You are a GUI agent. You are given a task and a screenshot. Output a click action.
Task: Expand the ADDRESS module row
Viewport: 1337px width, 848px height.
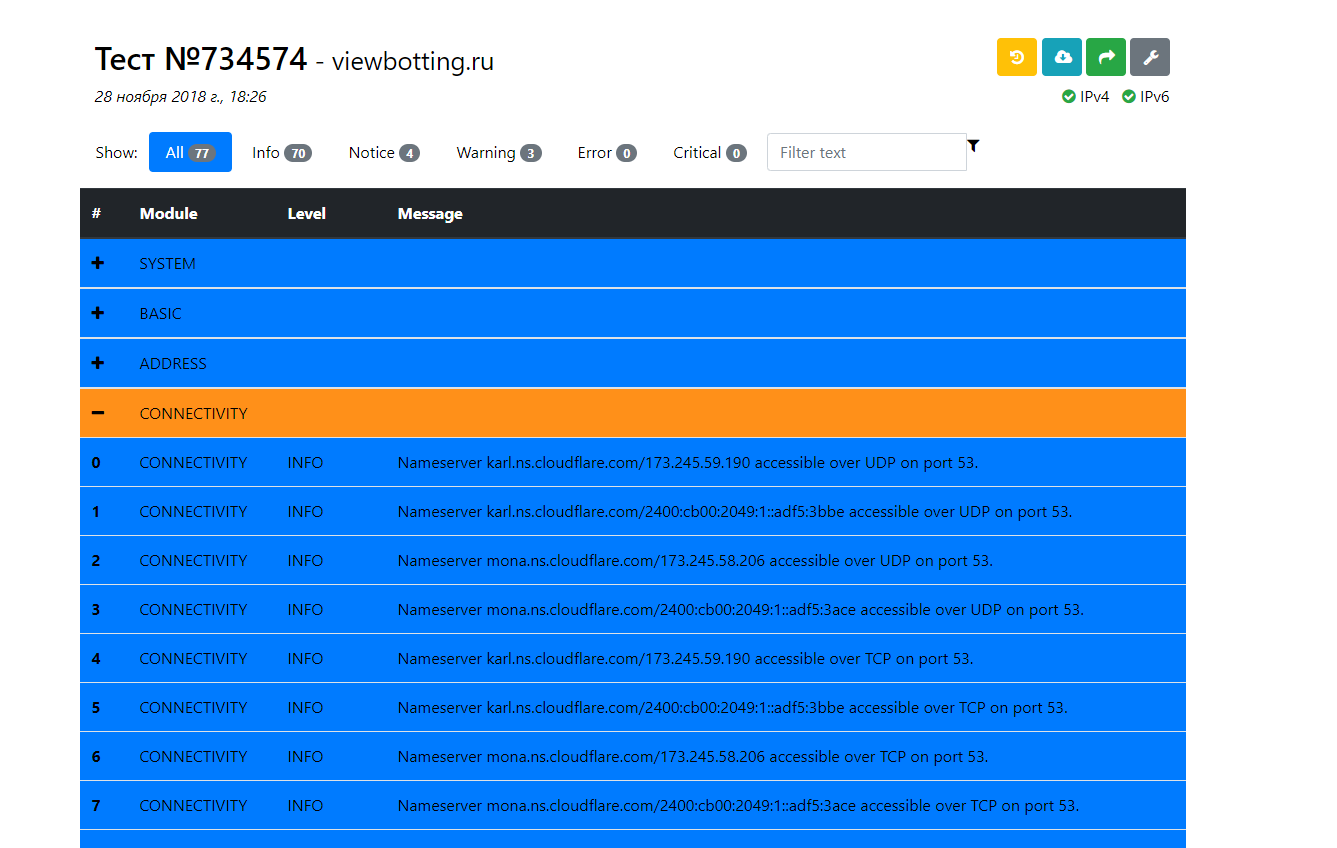point(98,363)
